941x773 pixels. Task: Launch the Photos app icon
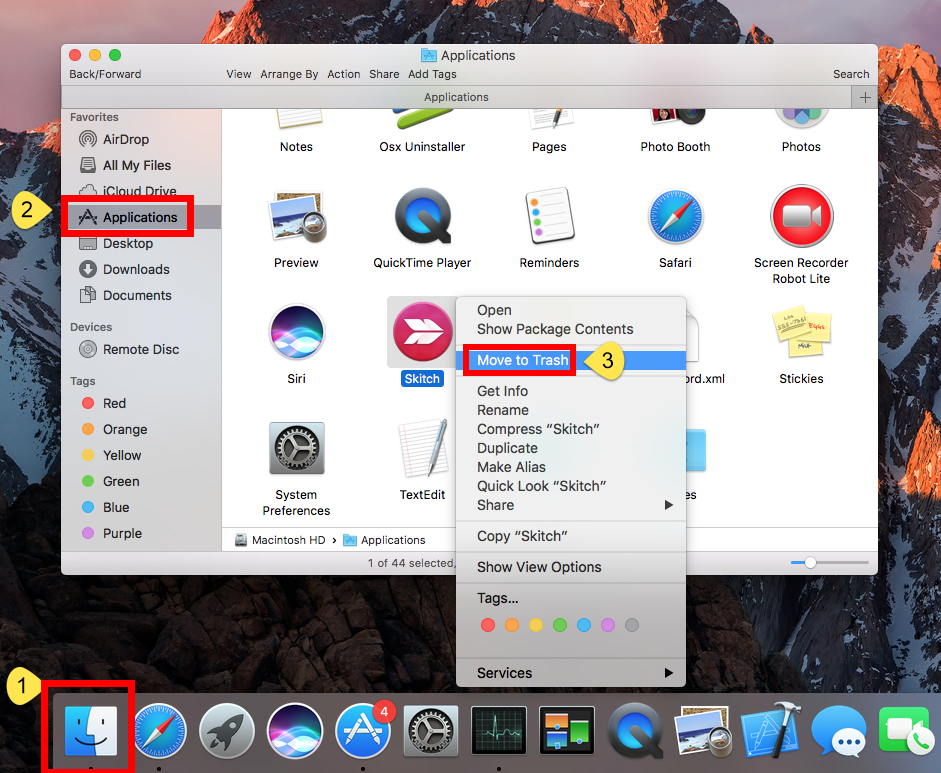pos(801,117)
